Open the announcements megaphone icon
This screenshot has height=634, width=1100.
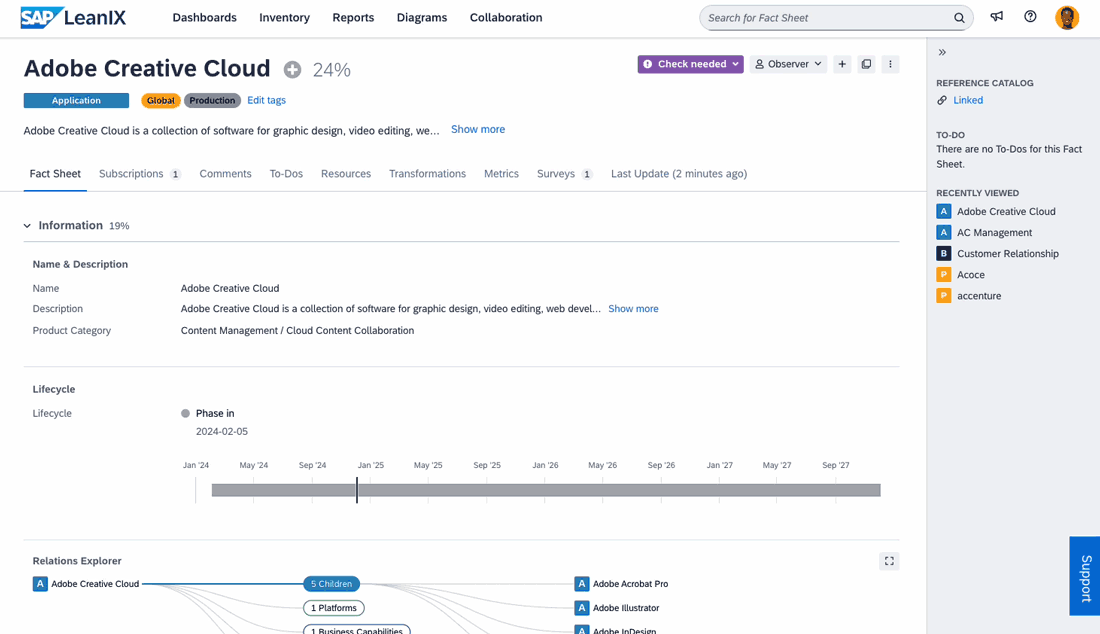click(x=997, y=17)
